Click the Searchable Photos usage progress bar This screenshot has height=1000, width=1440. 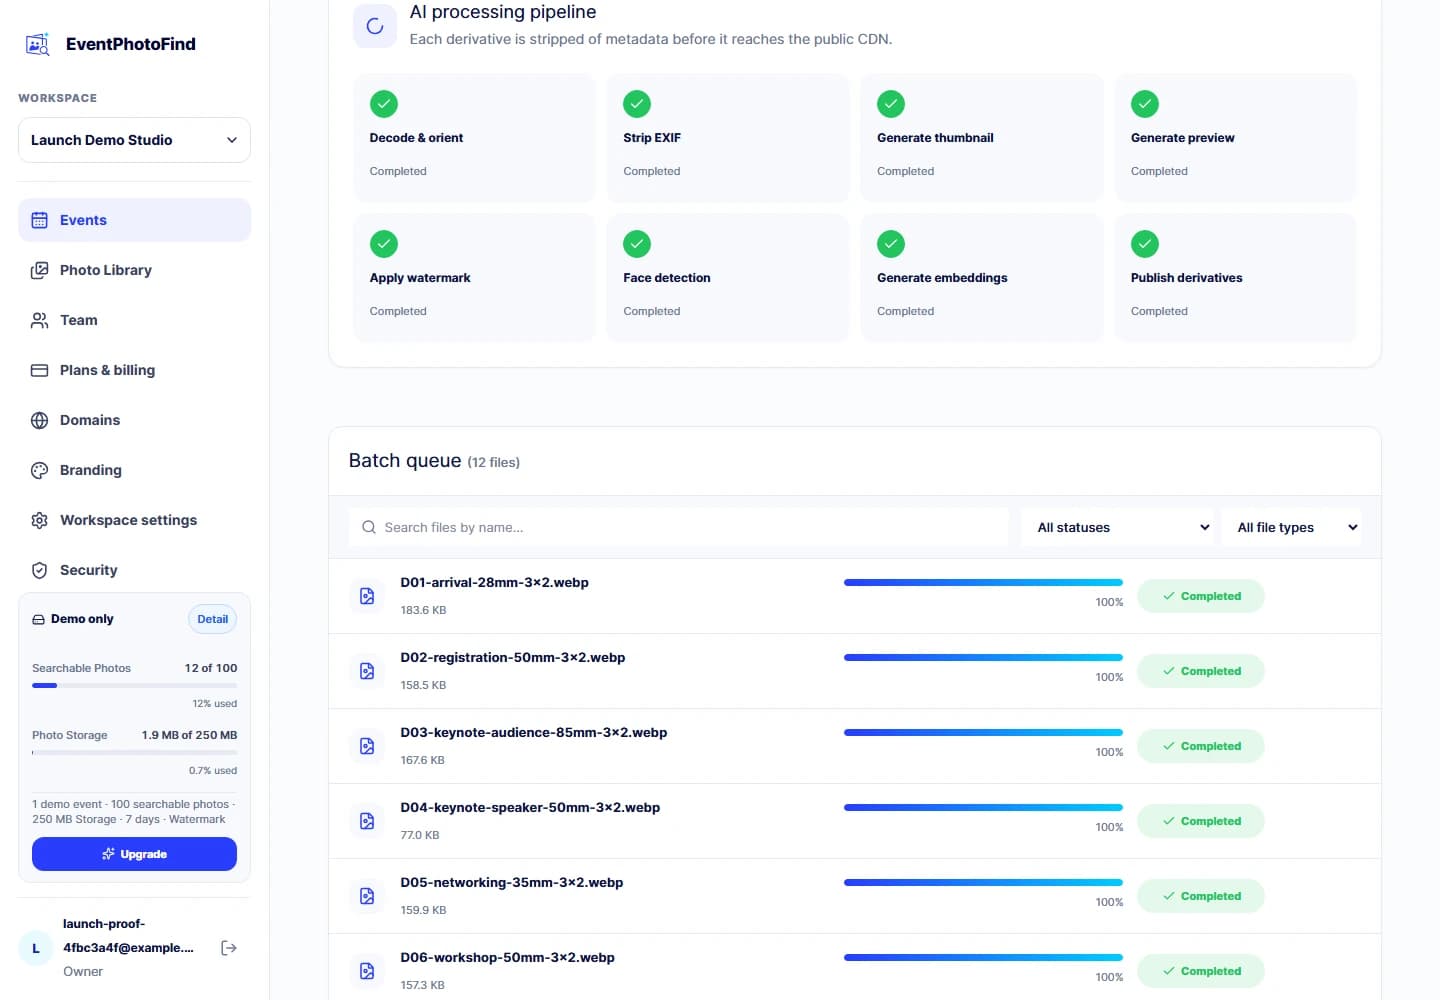(134, 685)
